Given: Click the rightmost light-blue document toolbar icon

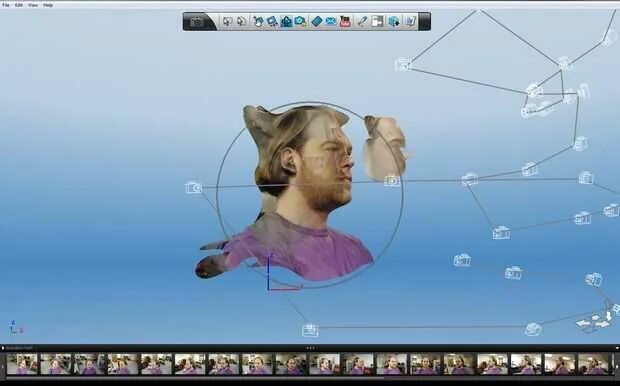Looking at the screenshot, I should point(410,21).
